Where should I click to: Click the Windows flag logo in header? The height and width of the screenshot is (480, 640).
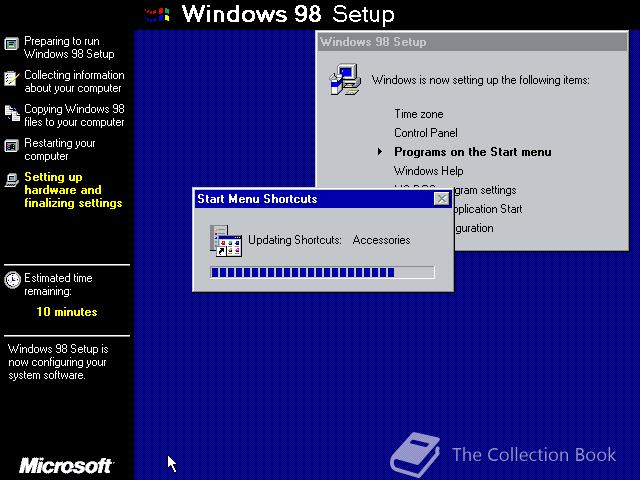click(157, 15)
